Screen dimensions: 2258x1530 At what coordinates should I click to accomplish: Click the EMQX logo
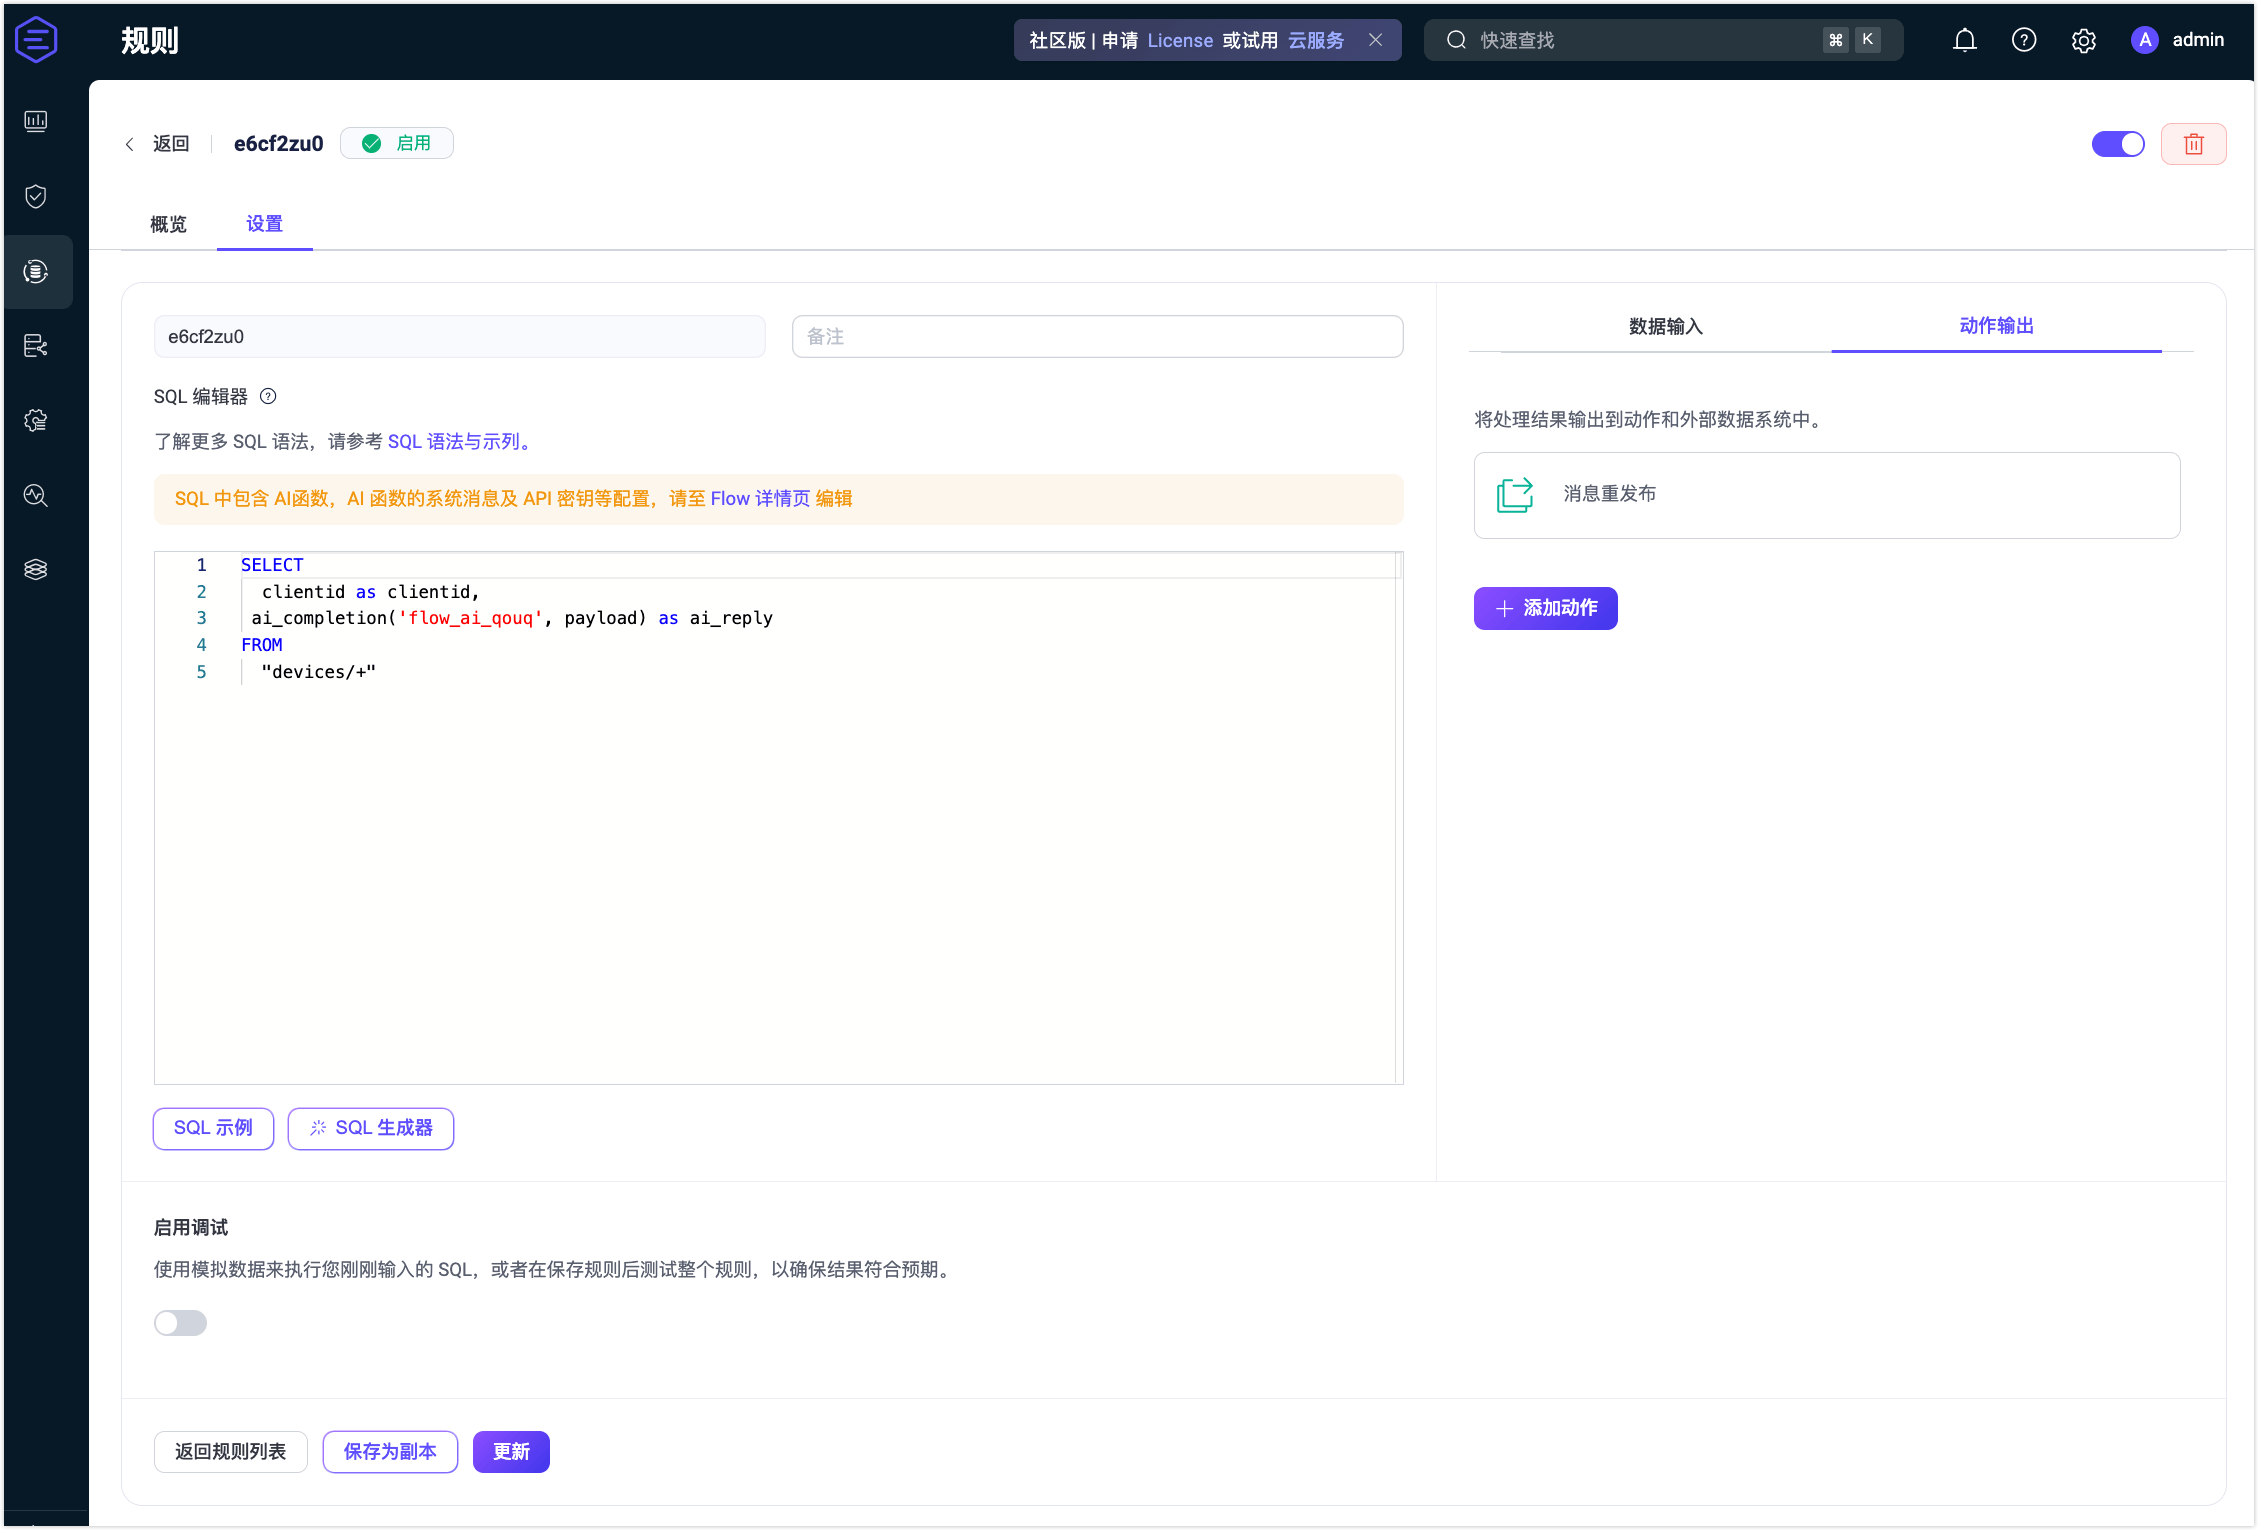[x=36, y=40]
